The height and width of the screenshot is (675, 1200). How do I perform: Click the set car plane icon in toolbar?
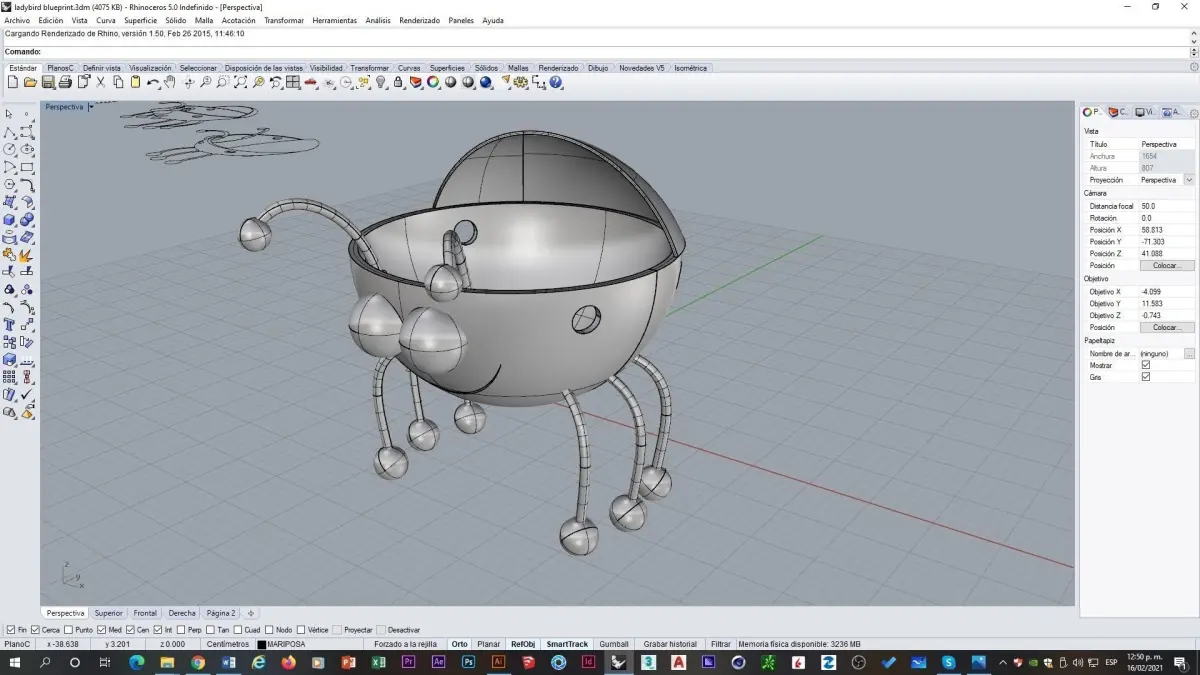point(311,82)
